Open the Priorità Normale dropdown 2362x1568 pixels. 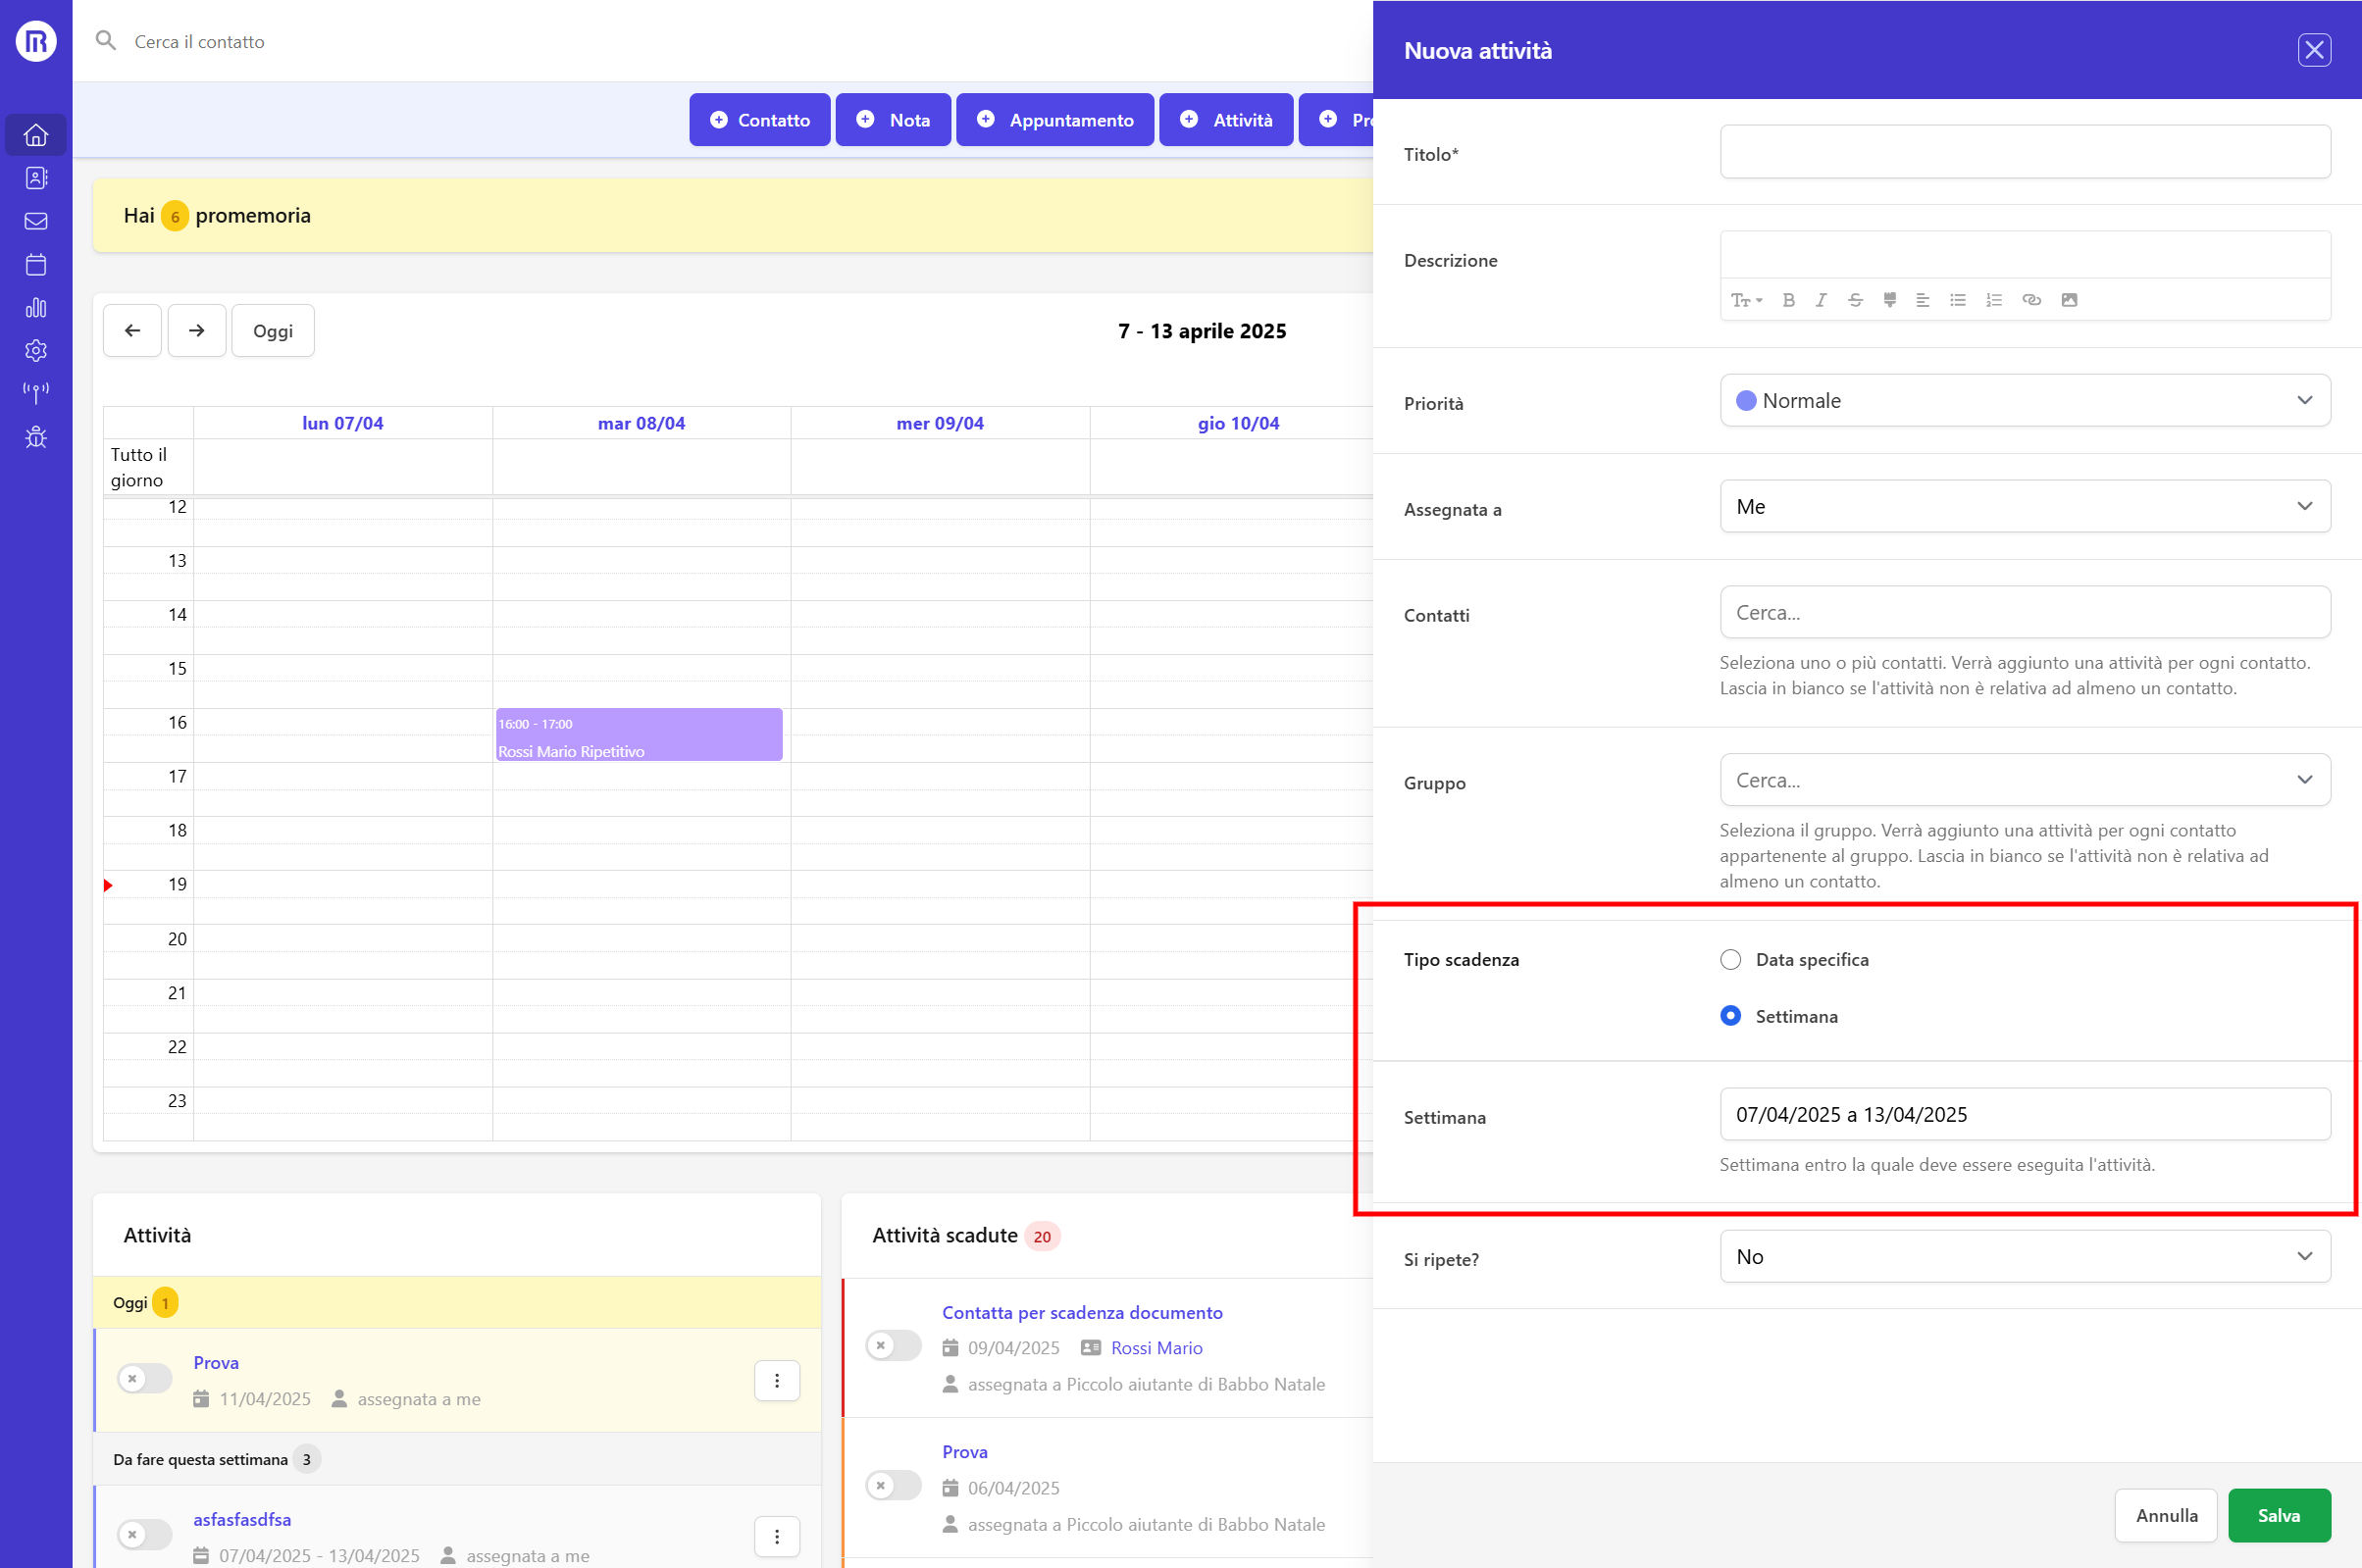pos(2024,400)
